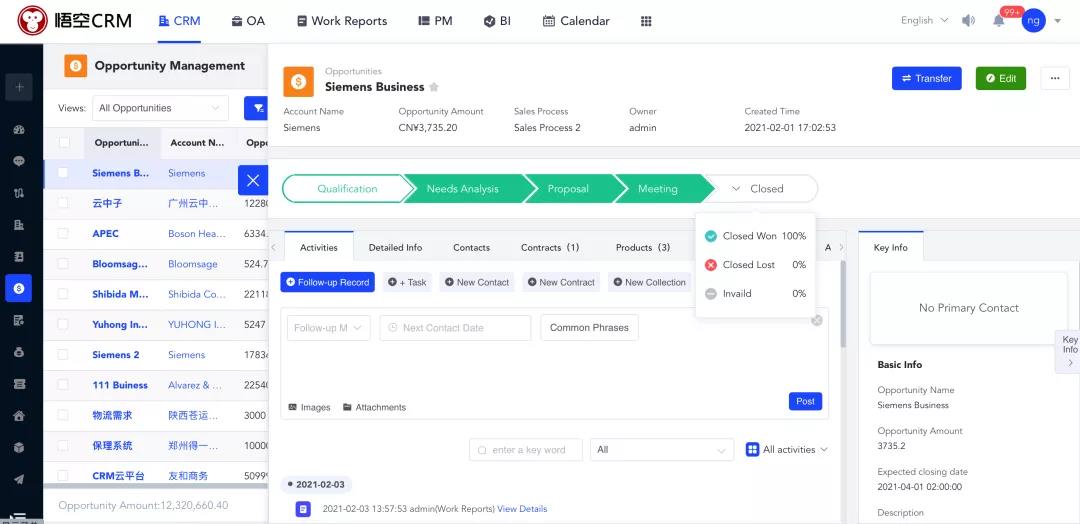Viewport: 1080px width, 524px height.
Task: Check the Yuhong In... row checkbox
Action: (63, 324)
